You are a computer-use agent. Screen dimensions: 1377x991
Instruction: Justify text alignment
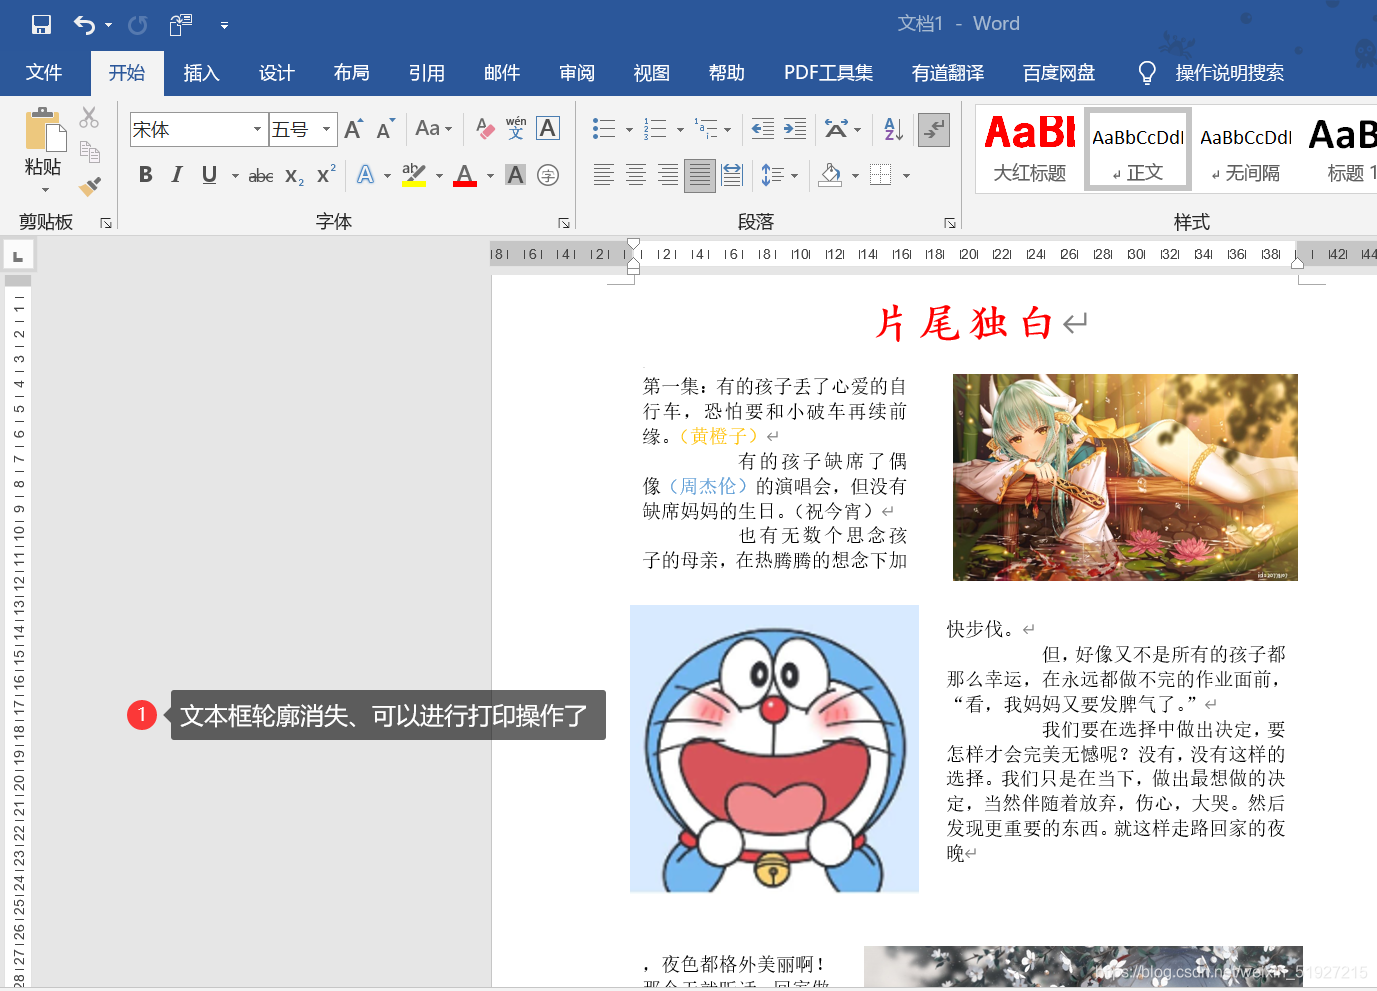[700, 175]
